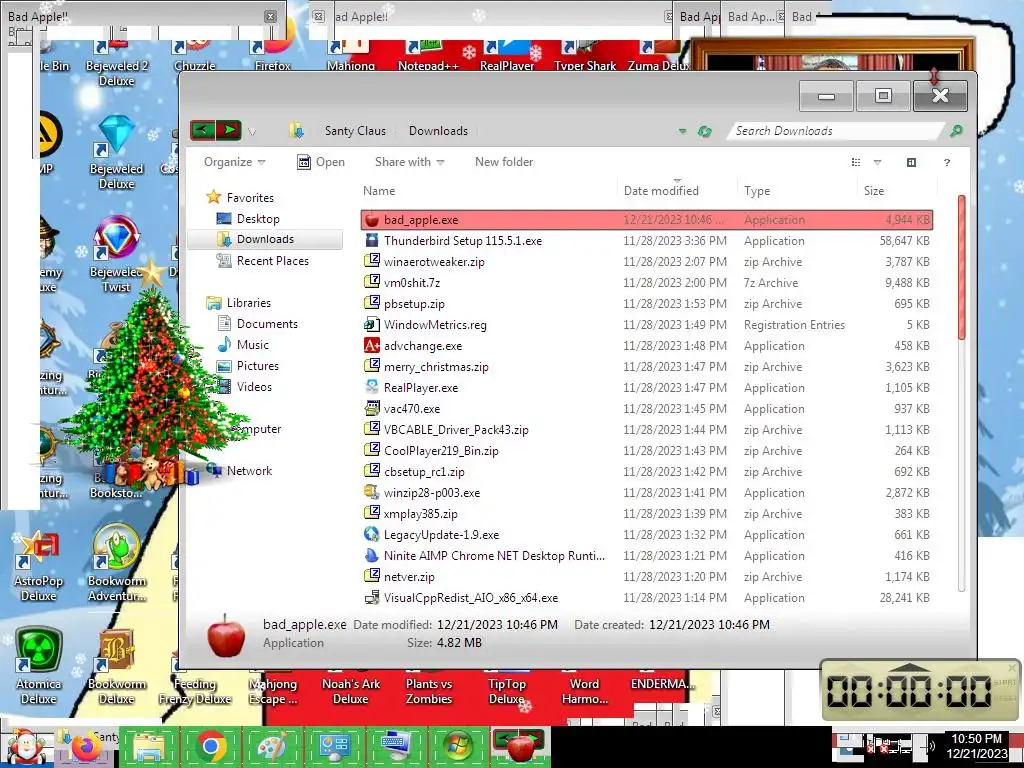
Task: Select vac470.exe file icon
Action: pos(372,408)
